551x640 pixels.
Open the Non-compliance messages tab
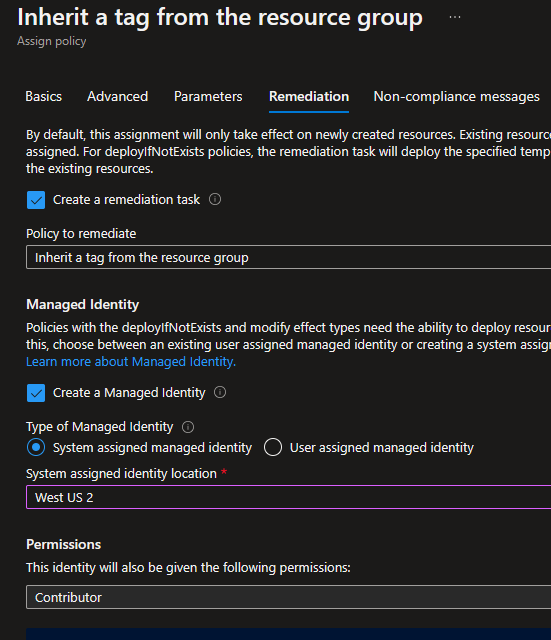[x=456, y=96]
